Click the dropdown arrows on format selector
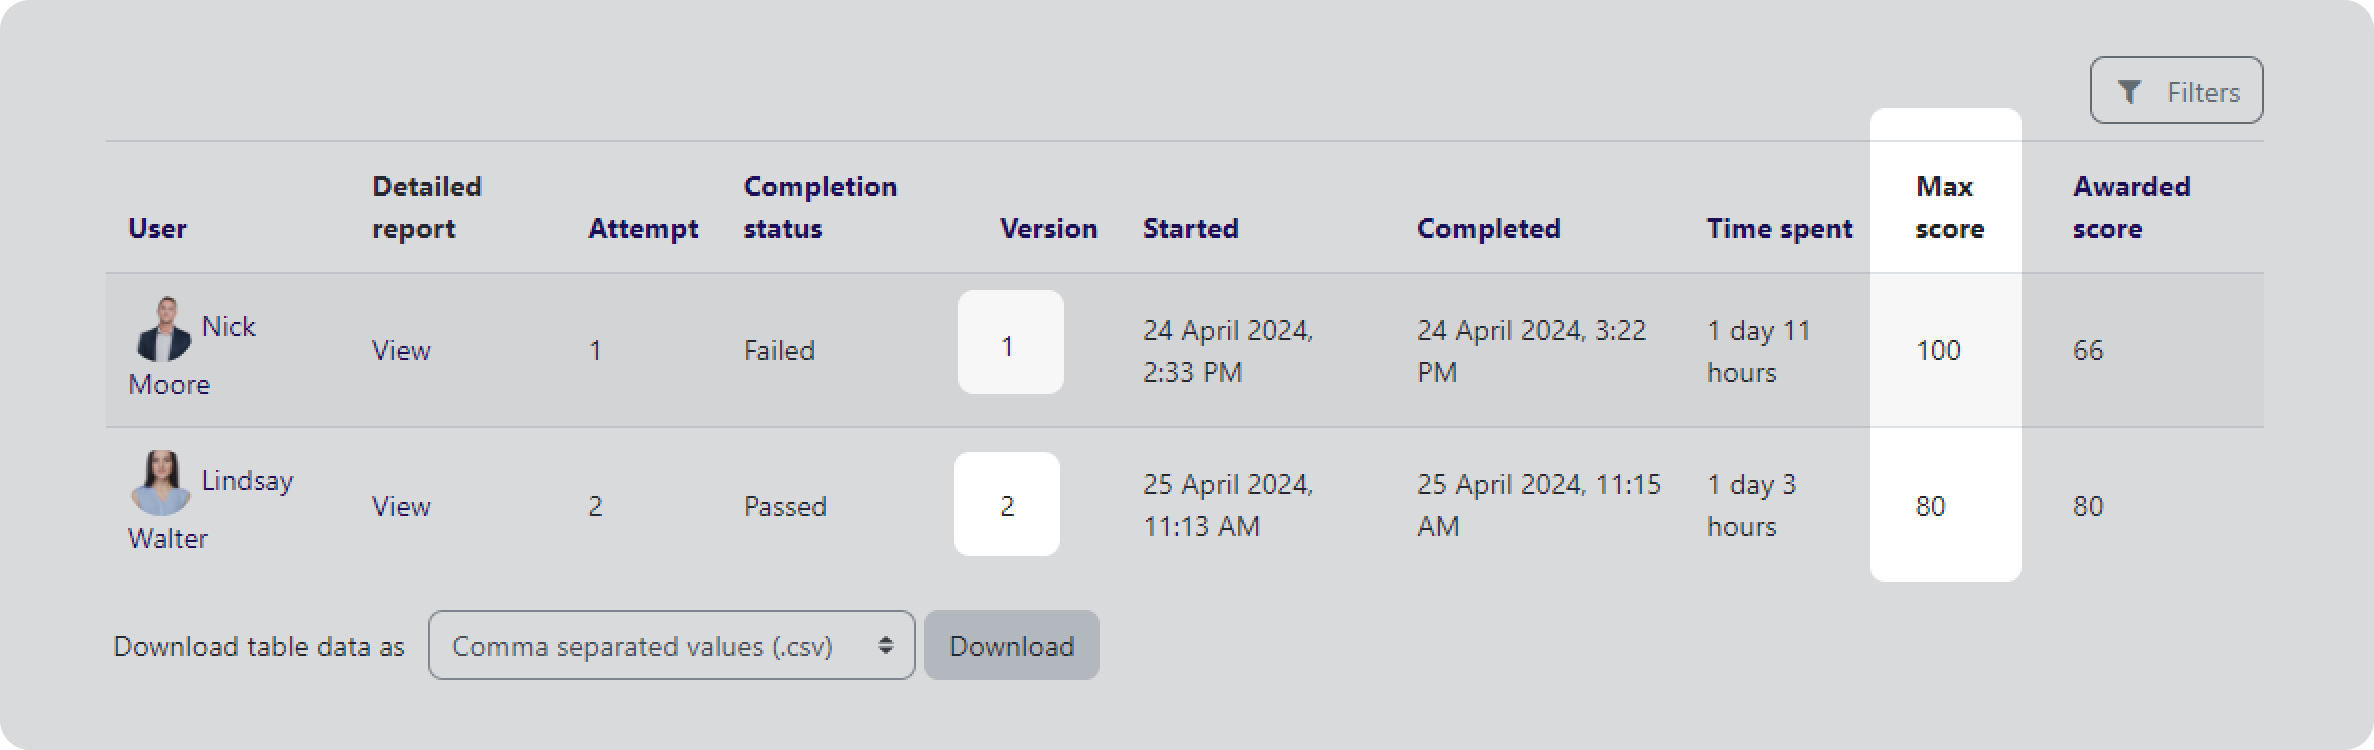Screen dimensions: 2374x750 point(885,646)
